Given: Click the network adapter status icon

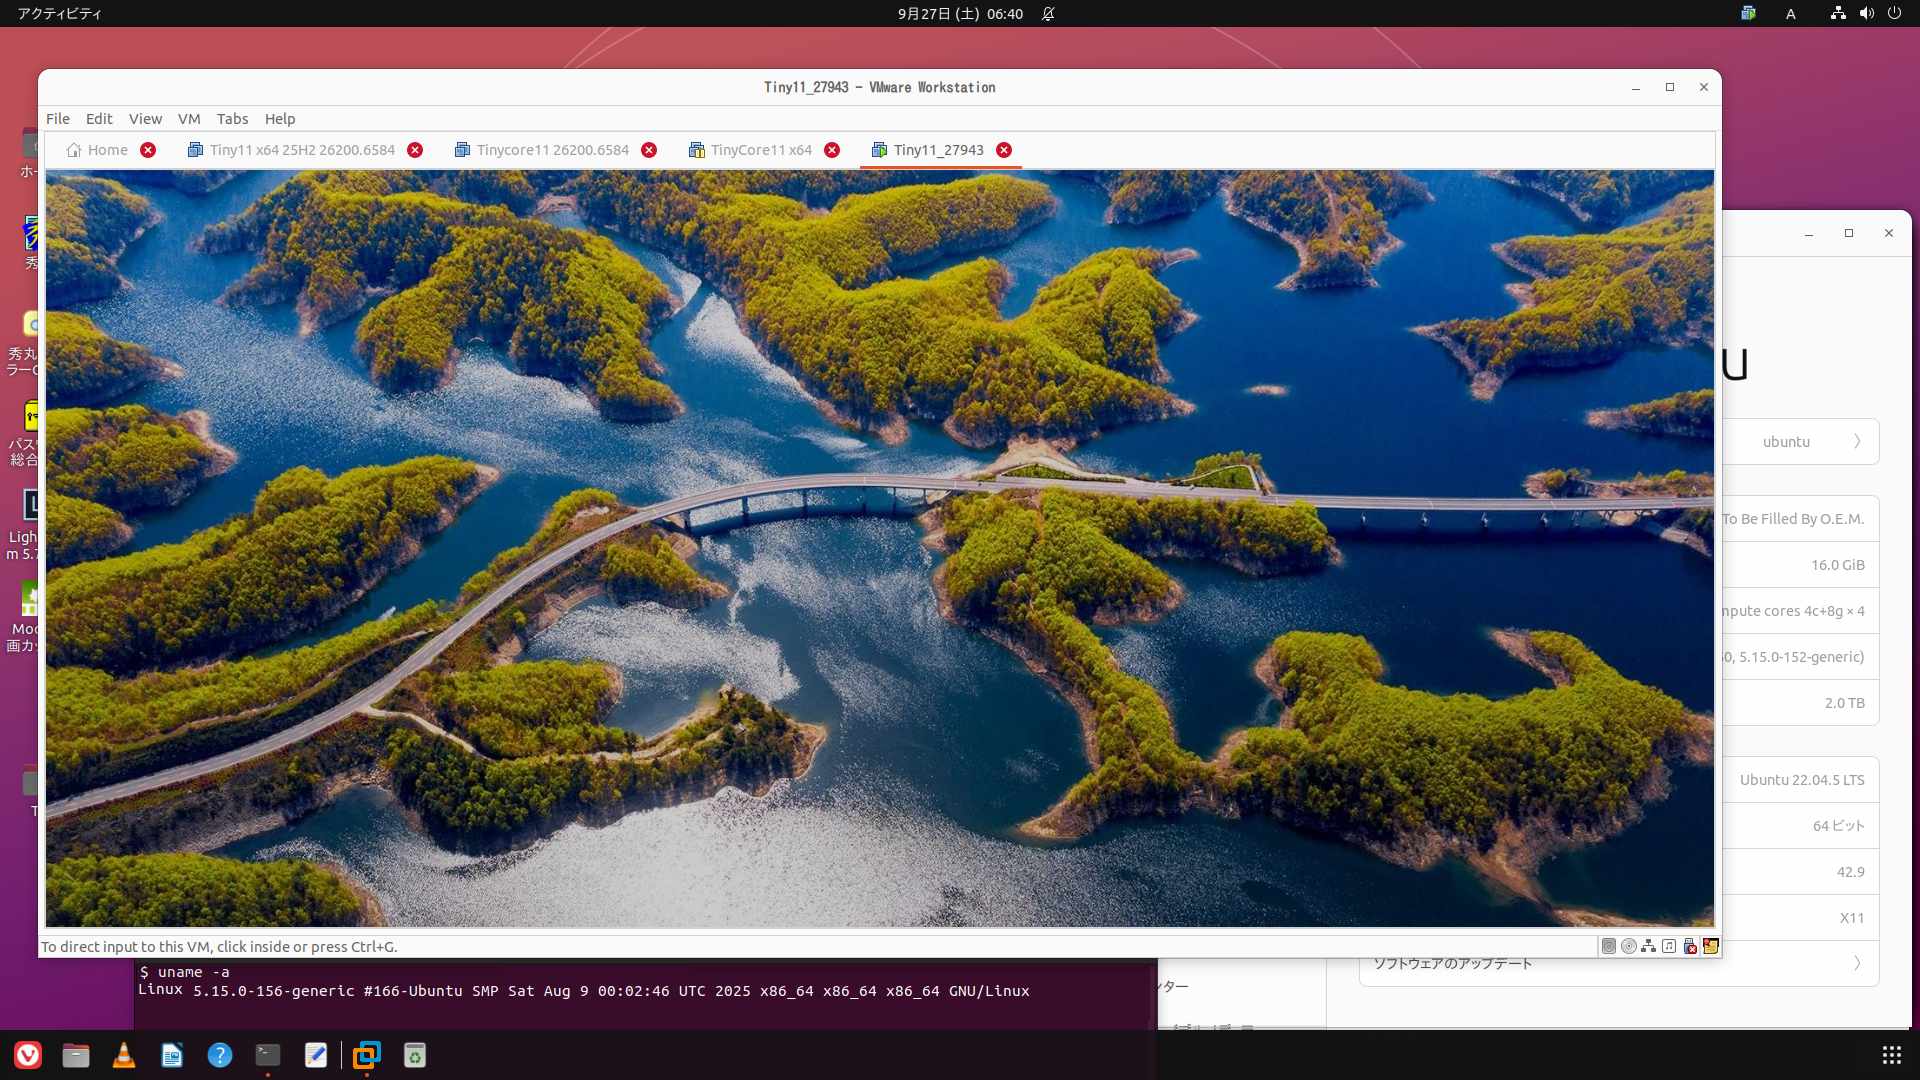Looking at the screenshot, I should [1649, 946].
